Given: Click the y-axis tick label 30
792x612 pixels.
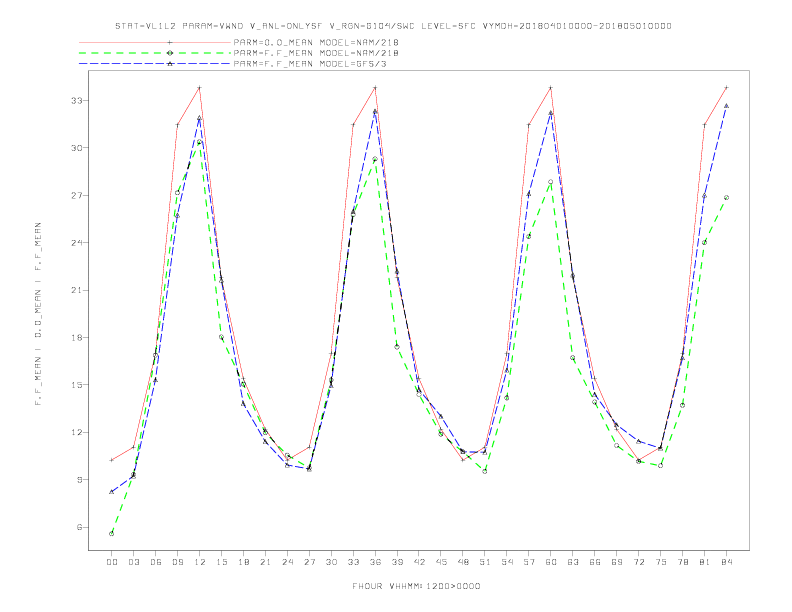Looking at the screenshot, I should [x=76, y=148].
